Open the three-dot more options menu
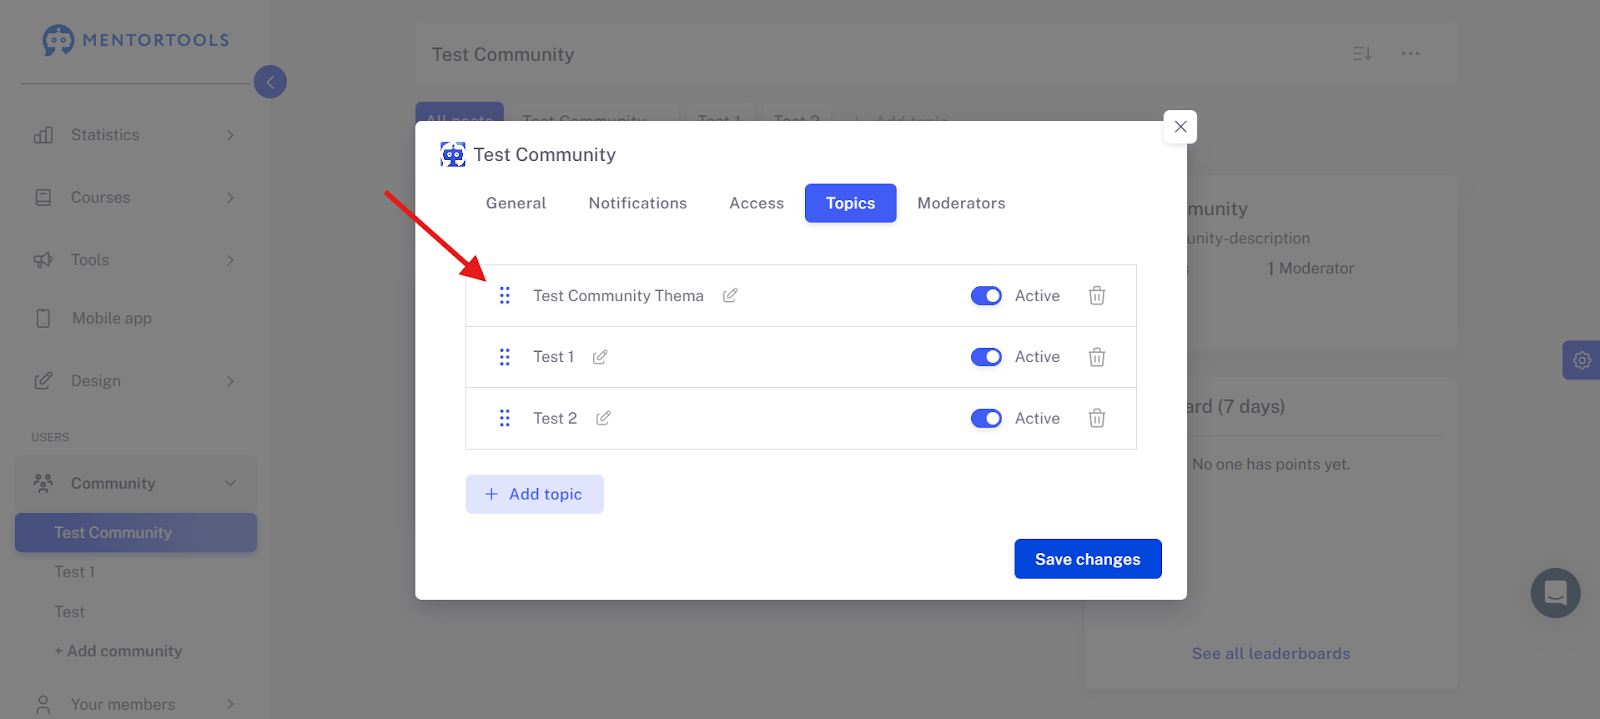Image resolution: width=1600 pixels, height=719 pixels. click(x=1410, y=54)
